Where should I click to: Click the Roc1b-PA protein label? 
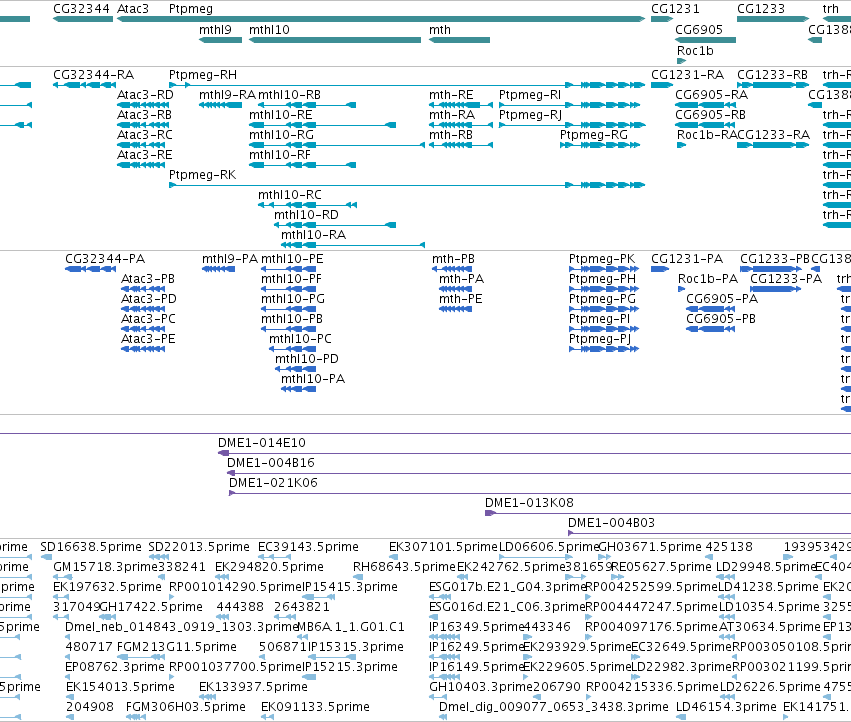[x=708, y=279]
